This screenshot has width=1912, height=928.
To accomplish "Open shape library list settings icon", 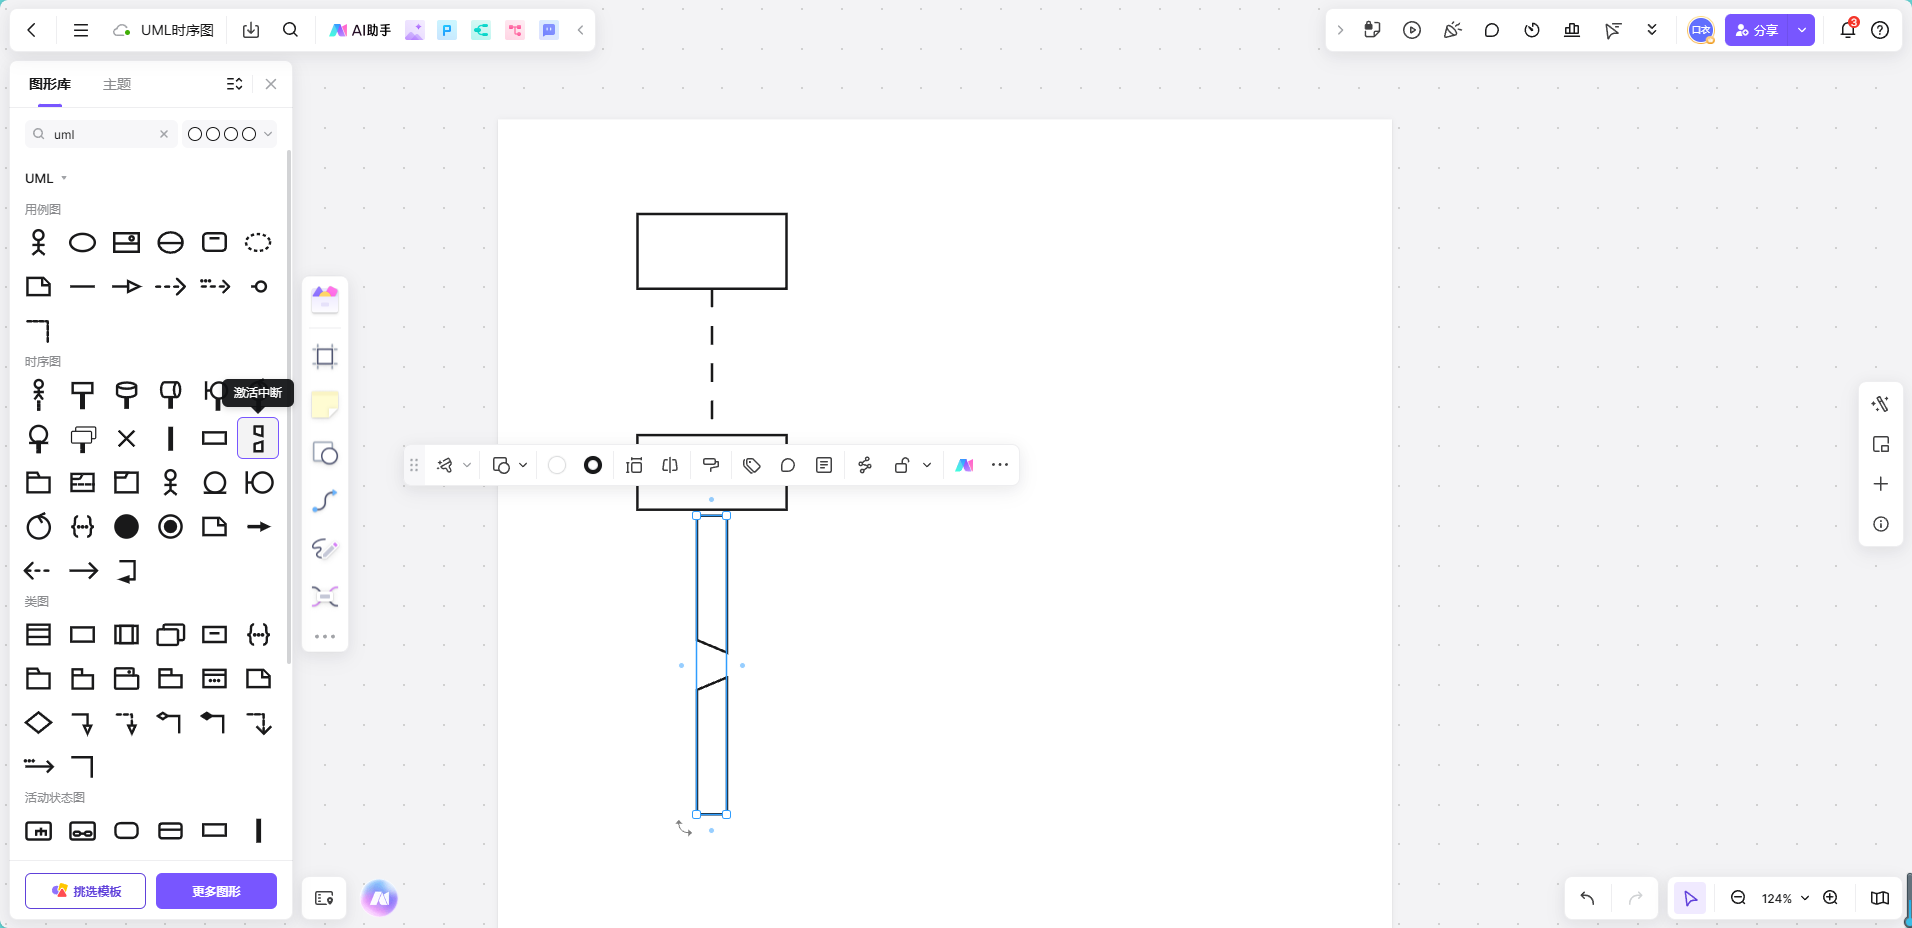I will (x=235, y=84).
